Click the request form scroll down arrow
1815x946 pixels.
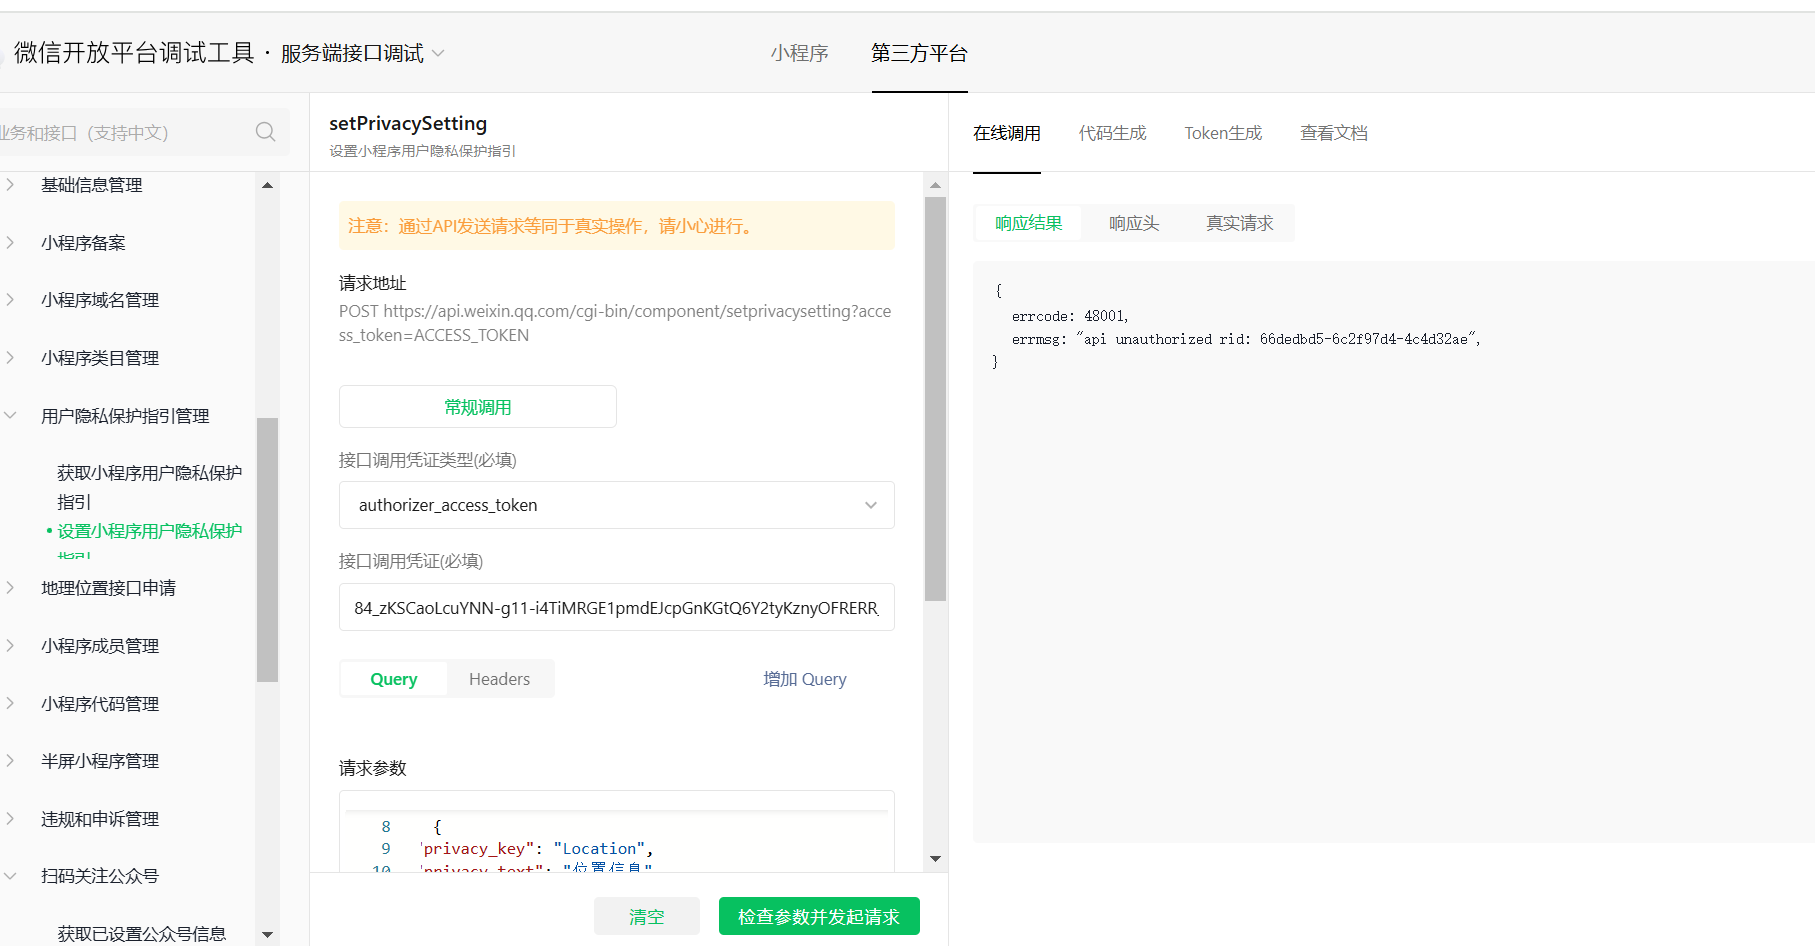(x=935, y=858)
